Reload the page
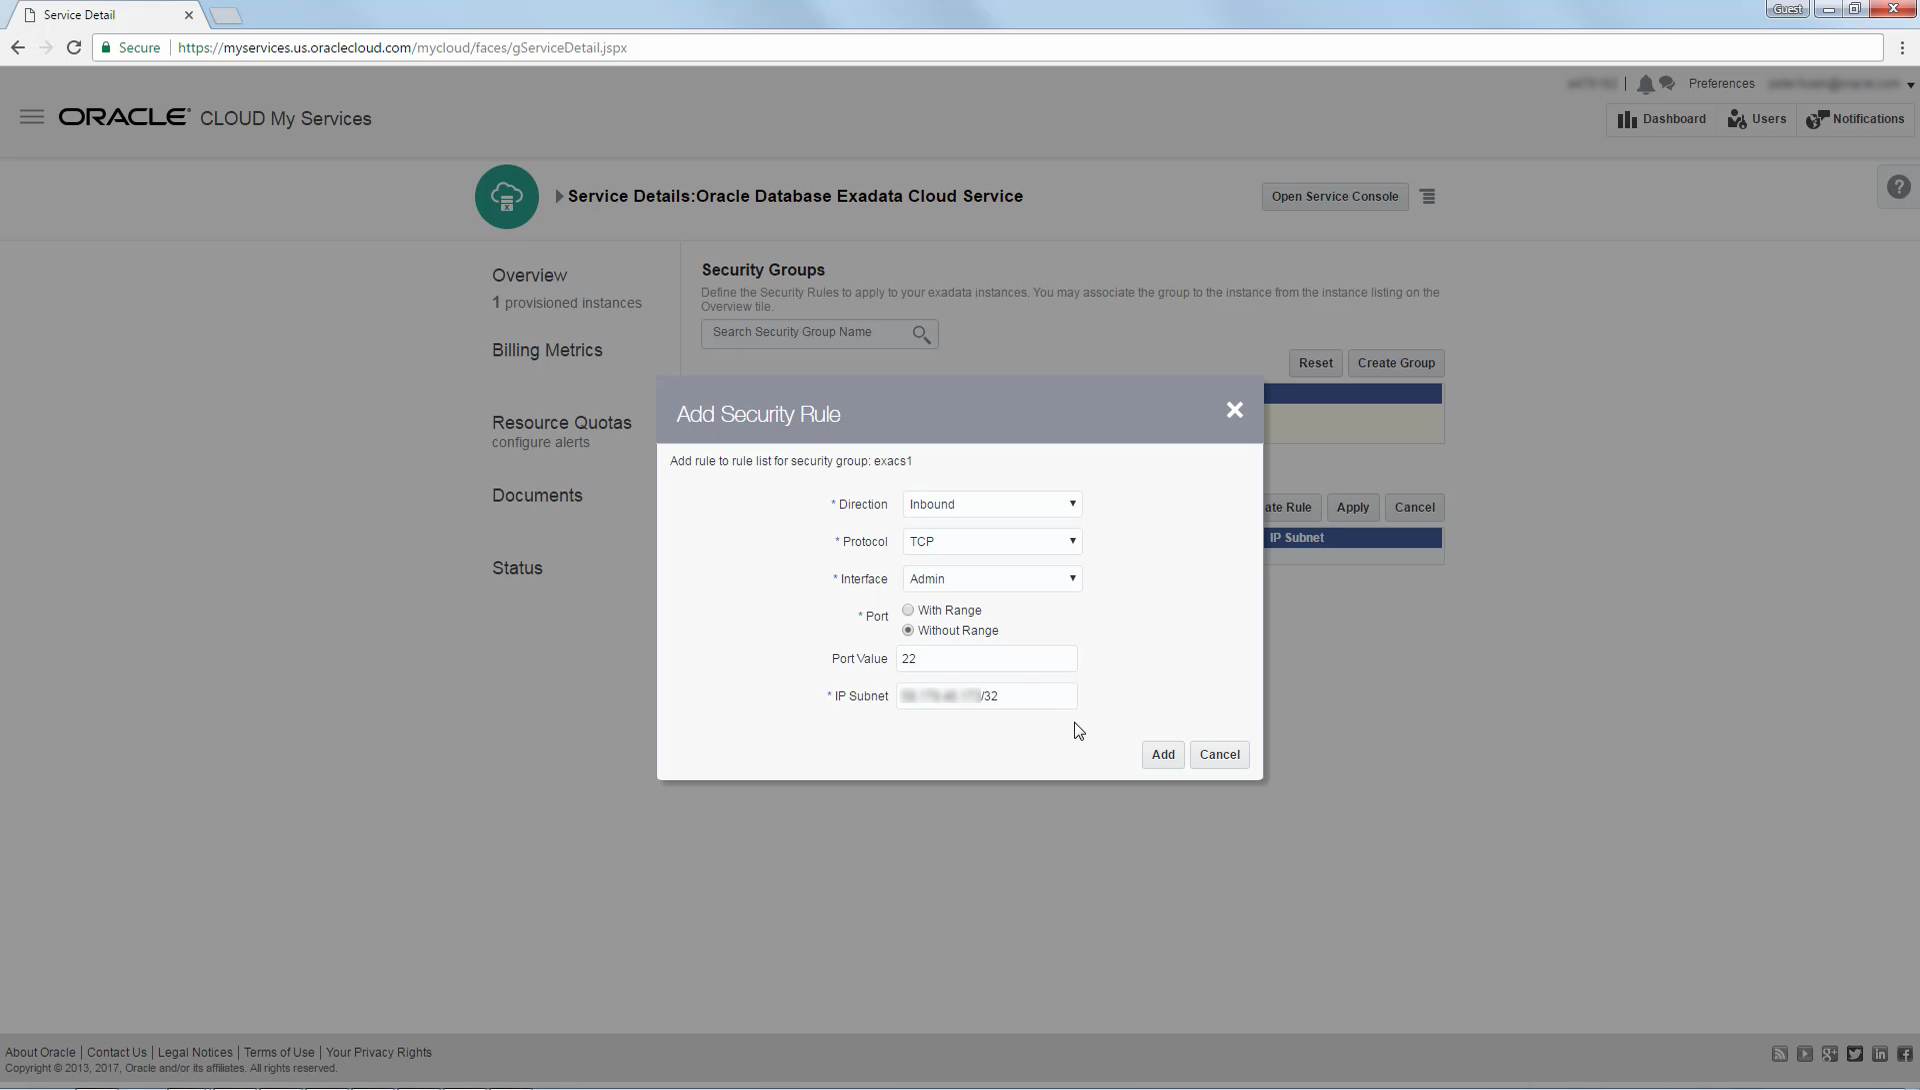Screen dimensions: 1920x1090 click(74, 47)
